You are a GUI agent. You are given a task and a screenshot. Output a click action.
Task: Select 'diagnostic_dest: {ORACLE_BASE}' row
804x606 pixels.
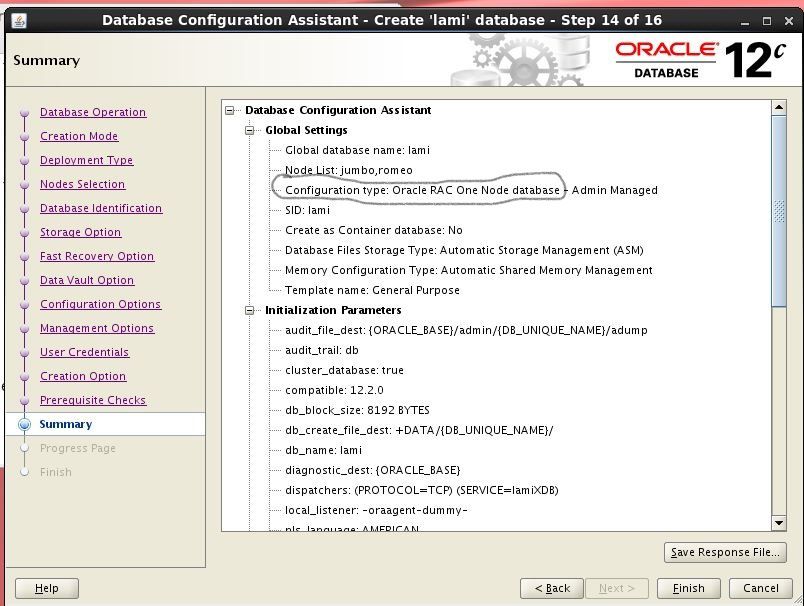(373, 470)
